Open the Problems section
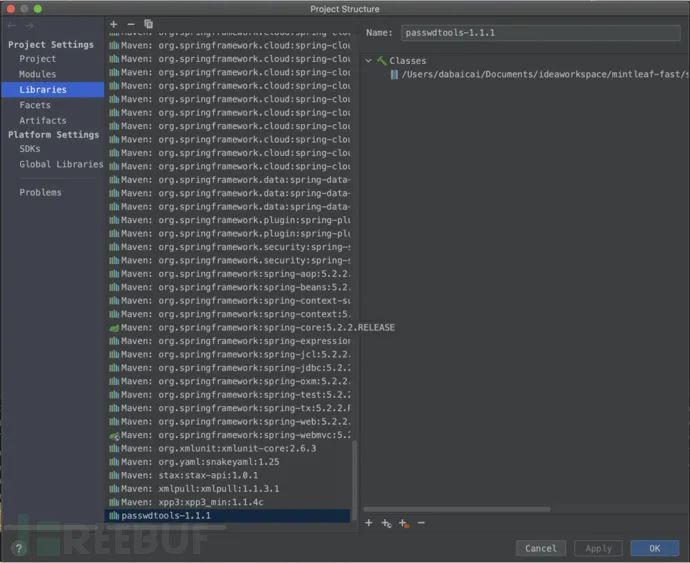This screenshot has width=690, height=563. click(x=40, y=192)
